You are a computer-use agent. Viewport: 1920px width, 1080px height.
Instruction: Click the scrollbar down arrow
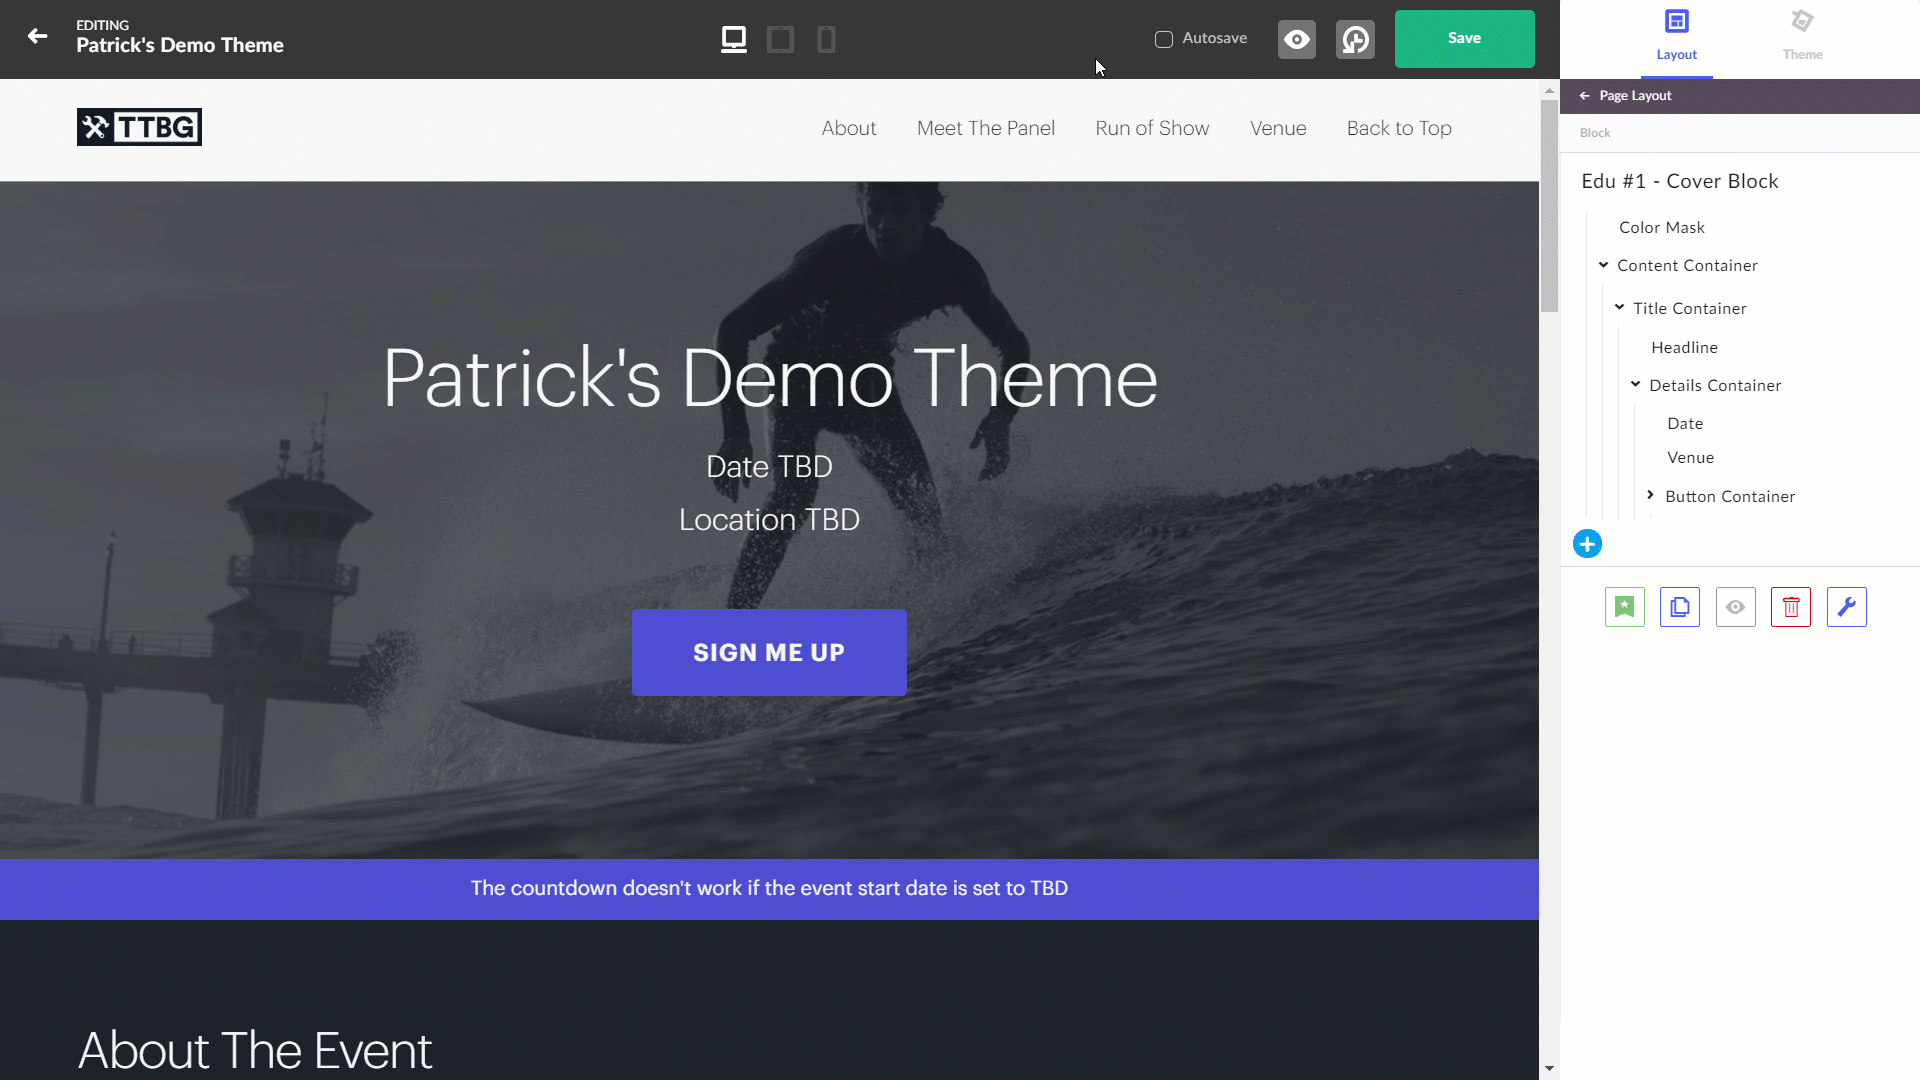pos(1549,1068)
